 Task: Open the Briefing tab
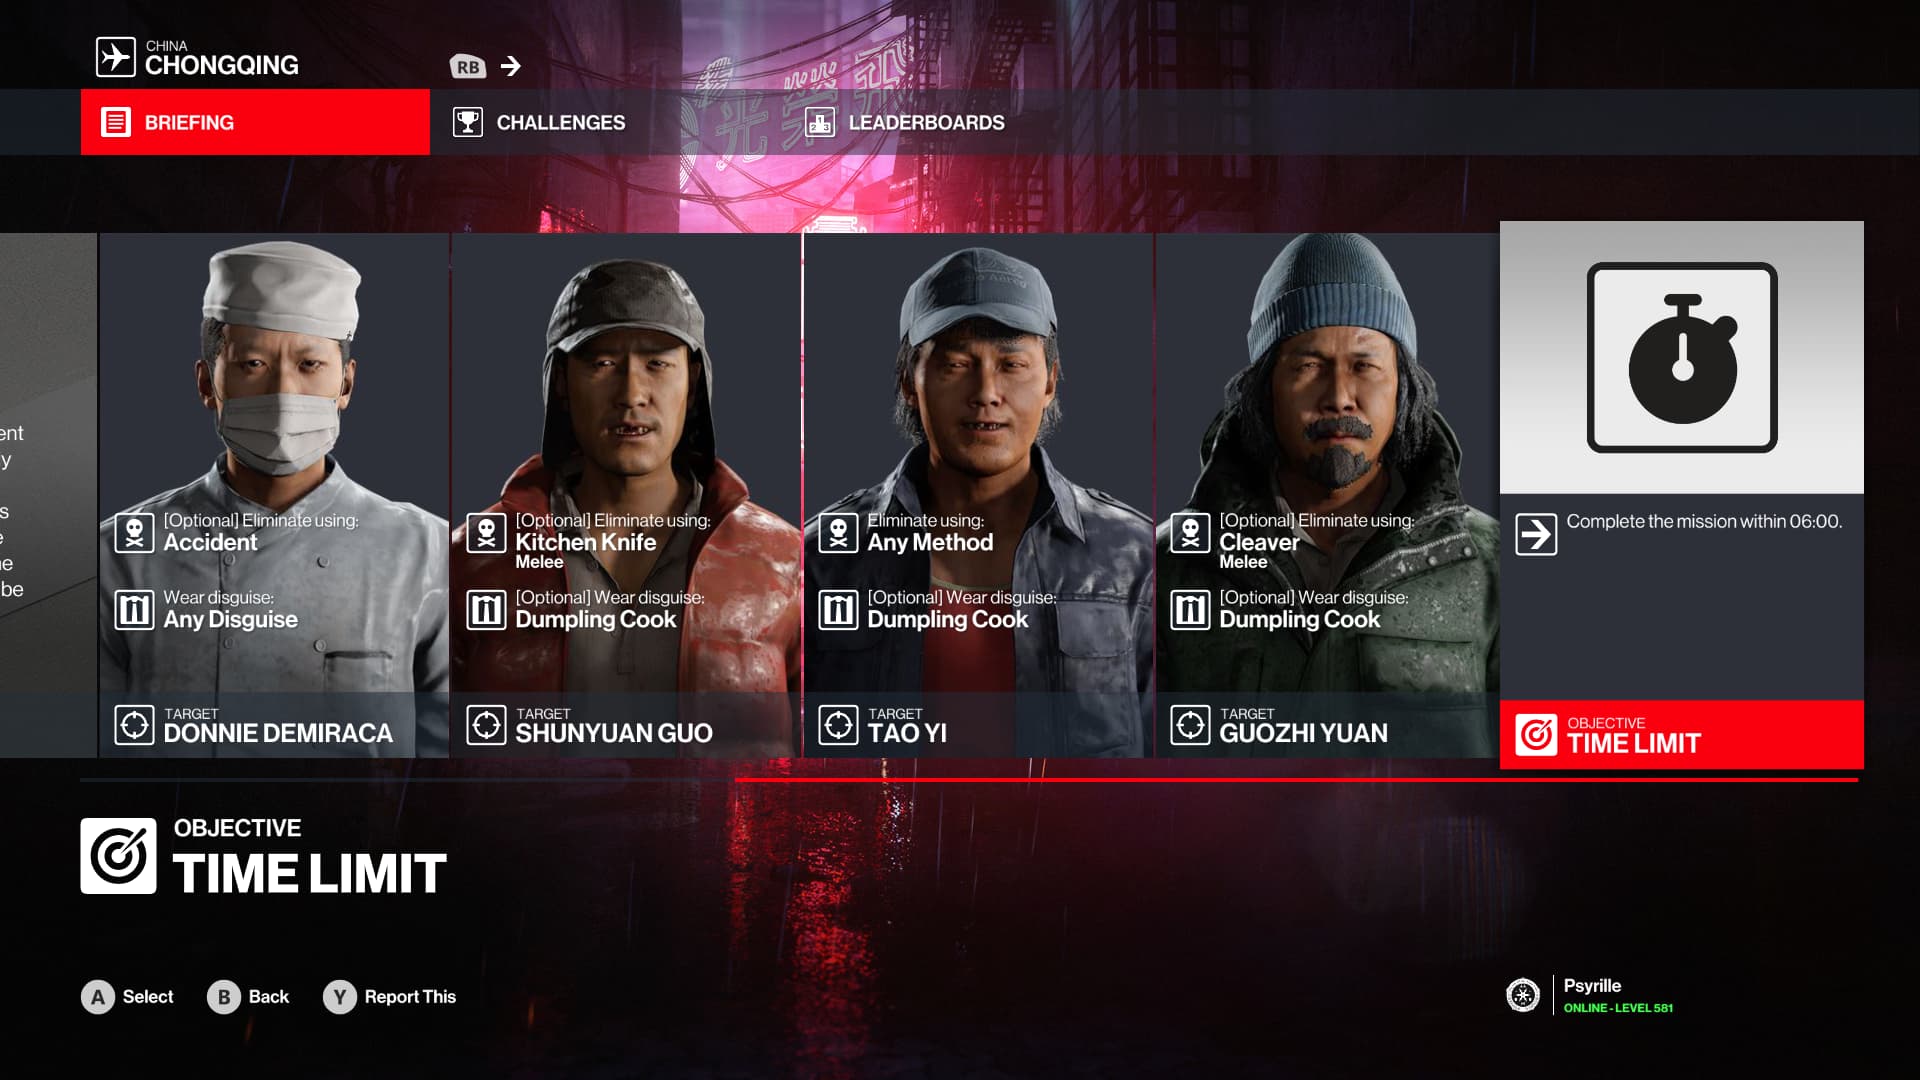(x=255, y=122)
